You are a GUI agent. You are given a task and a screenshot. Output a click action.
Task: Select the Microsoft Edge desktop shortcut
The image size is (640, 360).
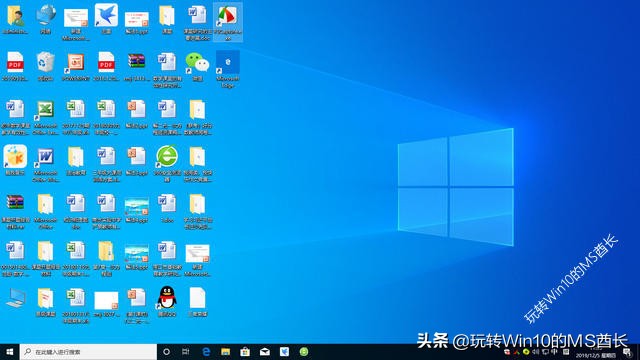pyautogui.click(x=228, y=69)
